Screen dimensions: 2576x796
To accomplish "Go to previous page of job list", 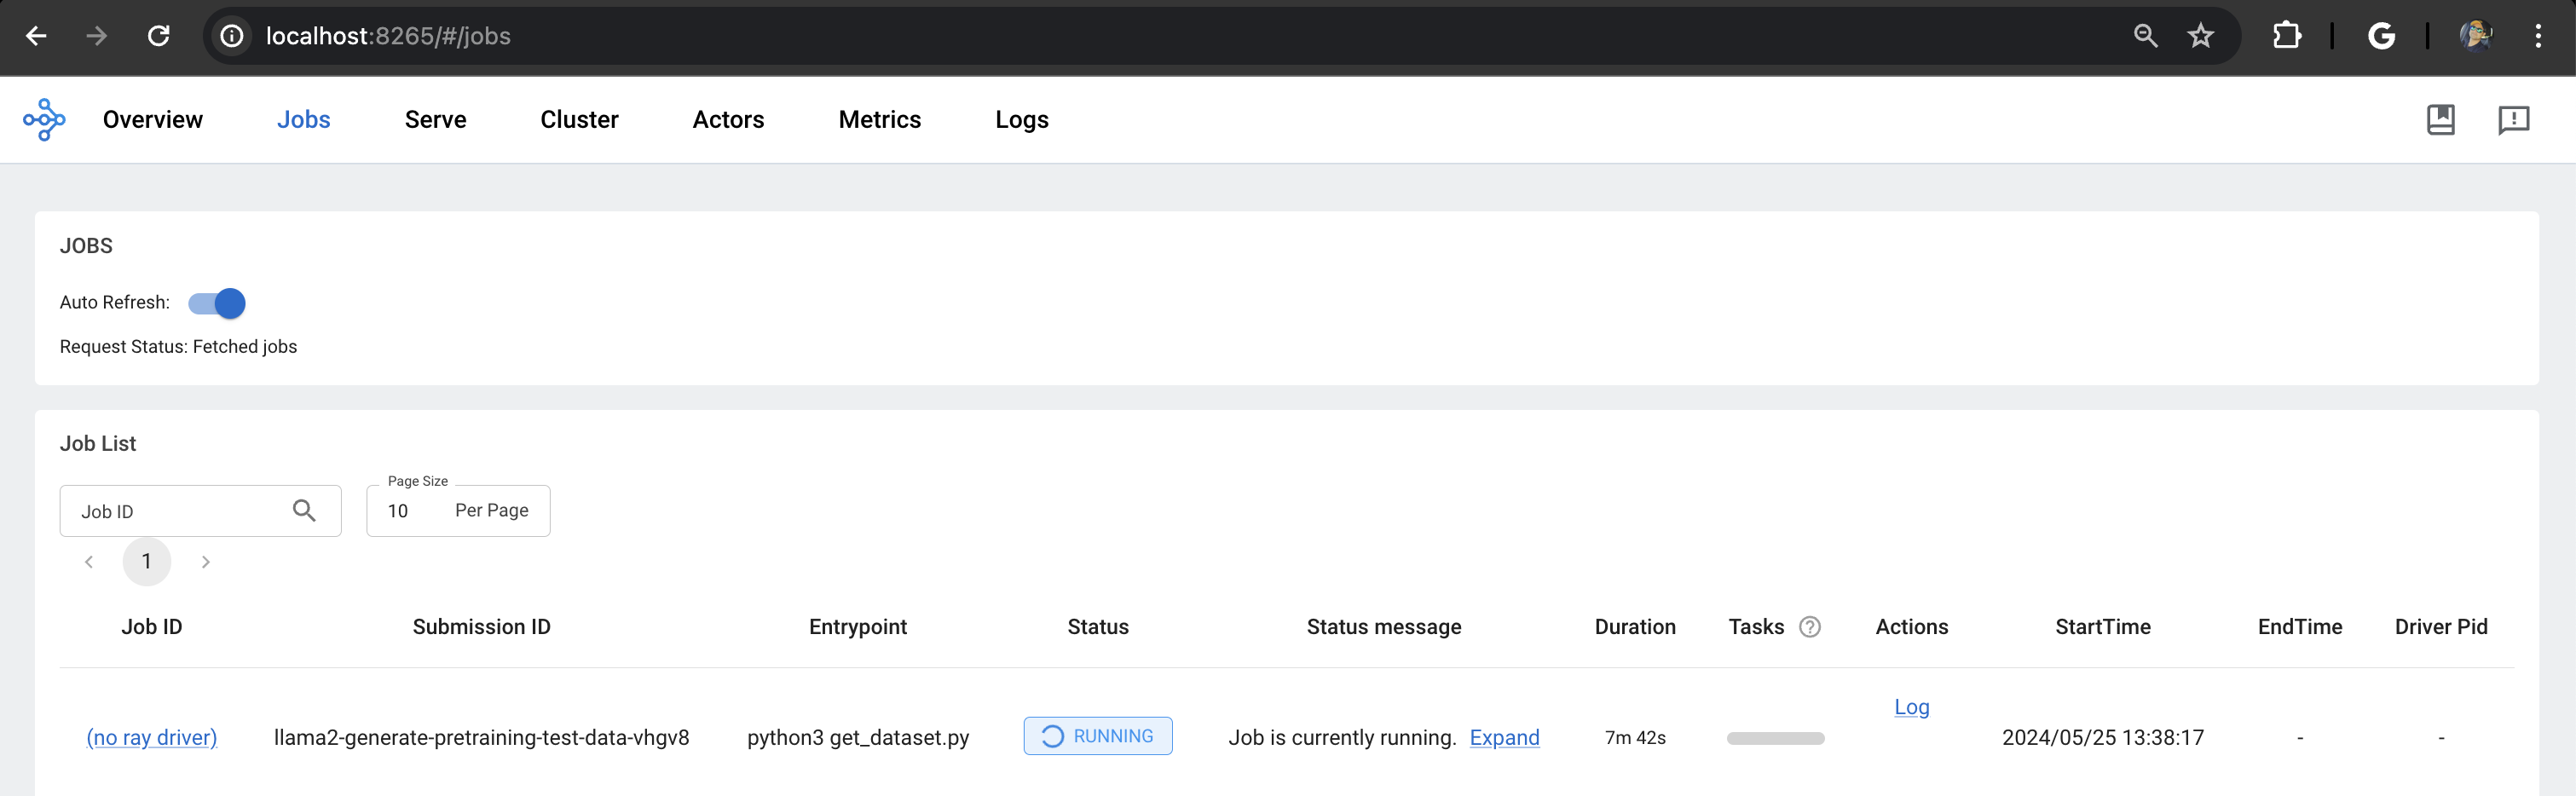I will 89,562.
